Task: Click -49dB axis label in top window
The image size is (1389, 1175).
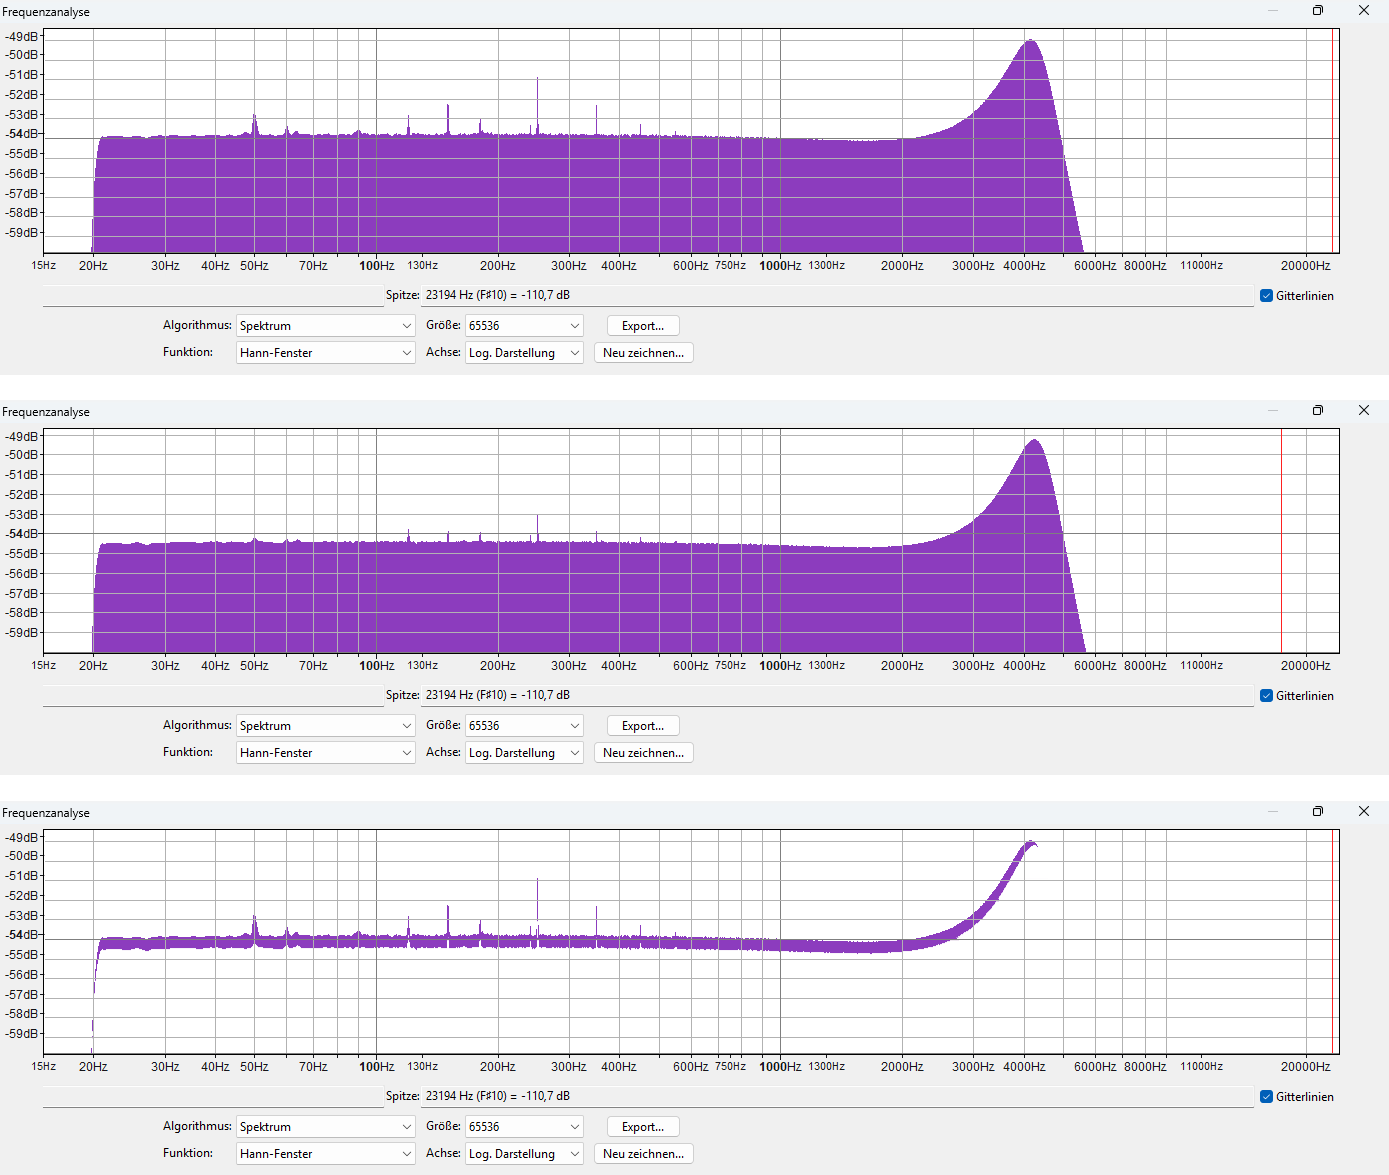Action: pos(22,36)
